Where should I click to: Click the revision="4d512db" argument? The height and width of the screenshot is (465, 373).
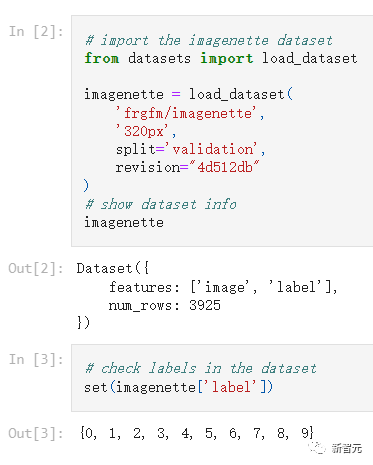pos(187,167)
